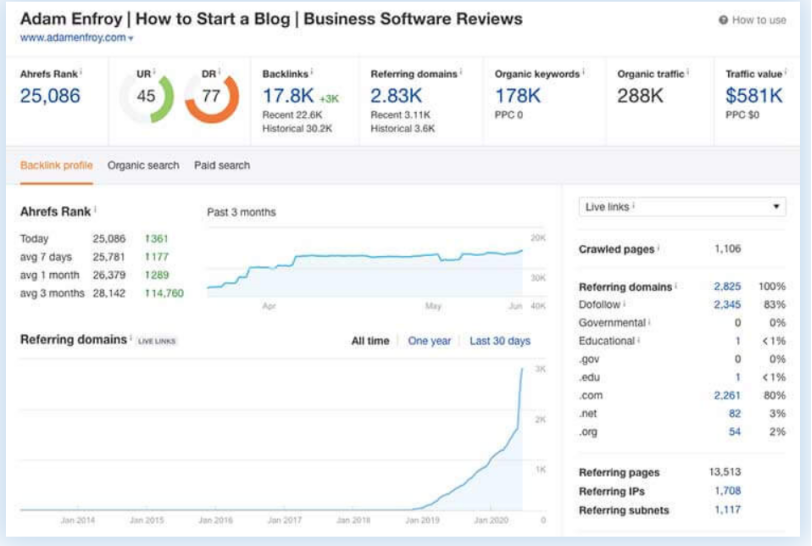The width and height of the screenshot is (812, 546).
Task: Click the Recent 3.11K referring domains text
Action: pos(400,115)
